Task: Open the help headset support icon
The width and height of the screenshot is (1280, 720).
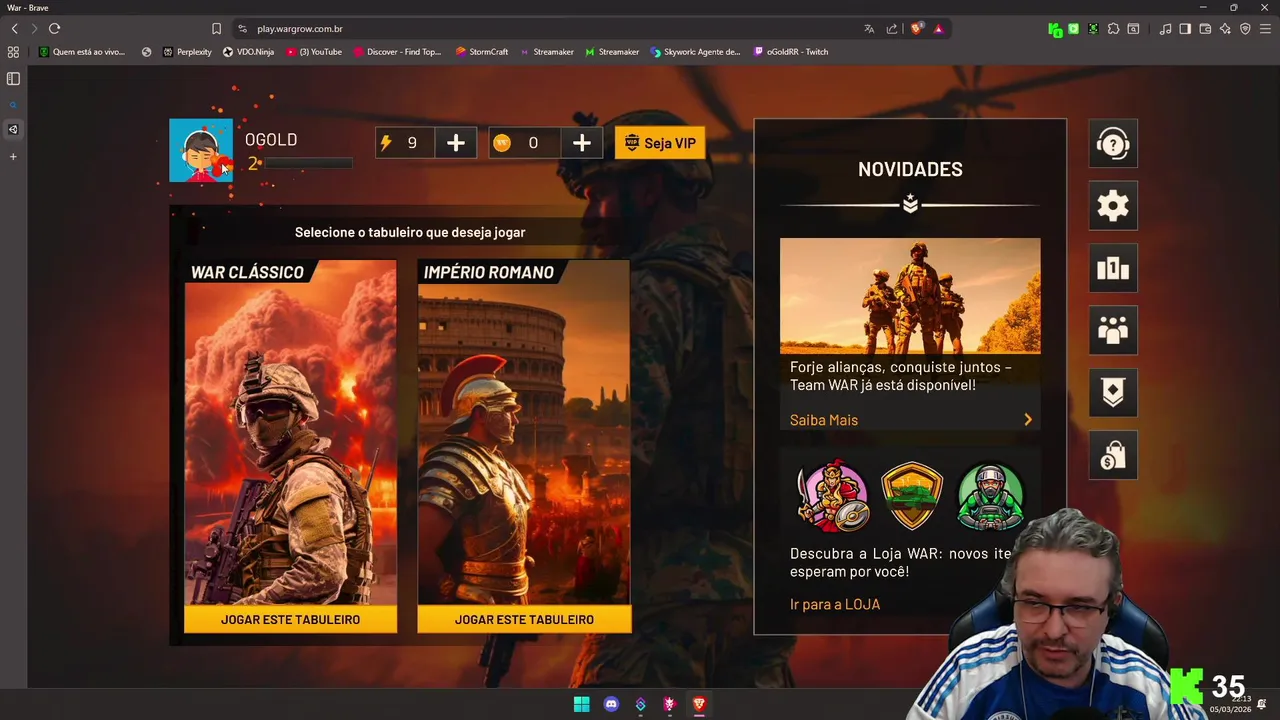Action: click(1113, 144)
